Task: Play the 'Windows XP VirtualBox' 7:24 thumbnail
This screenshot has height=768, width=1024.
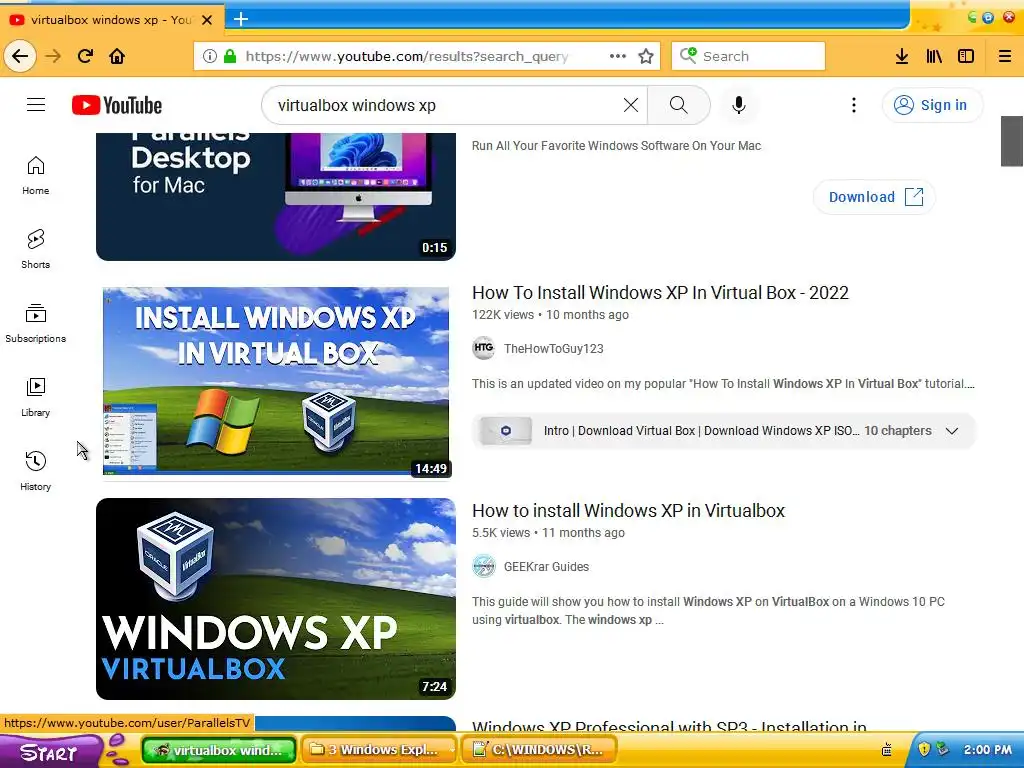Action: [x=276, y=599]
